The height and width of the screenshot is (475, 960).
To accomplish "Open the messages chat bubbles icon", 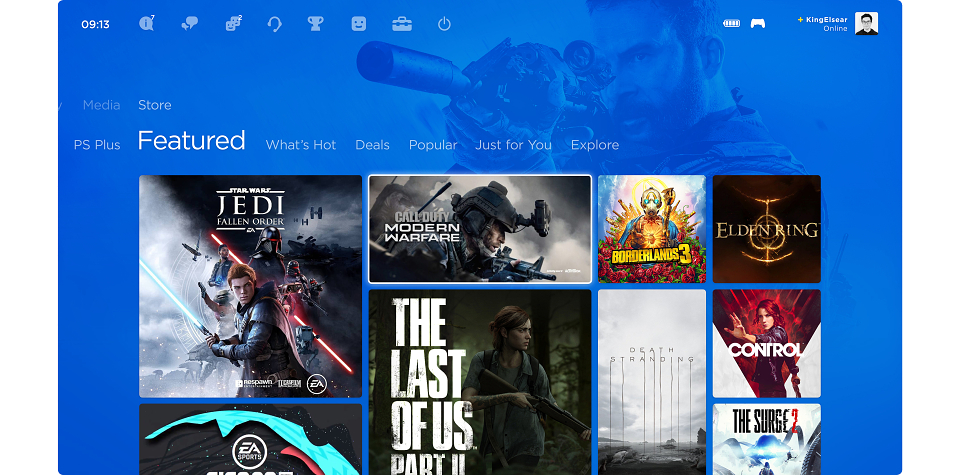I will [190, 24].
